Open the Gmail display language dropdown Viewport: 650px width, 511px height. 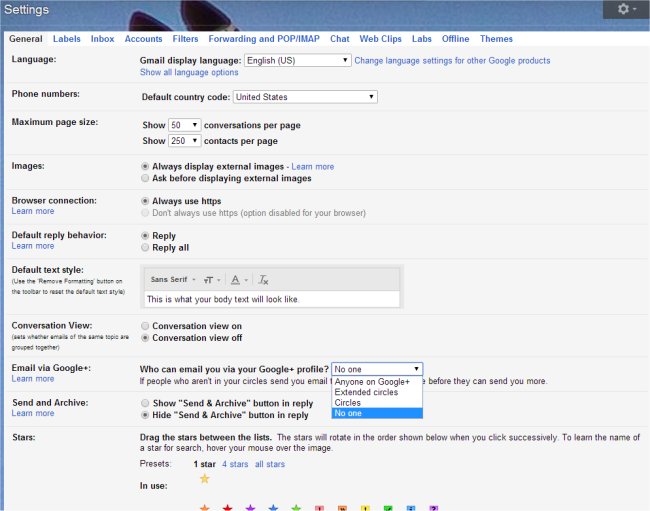pos(298,61)
